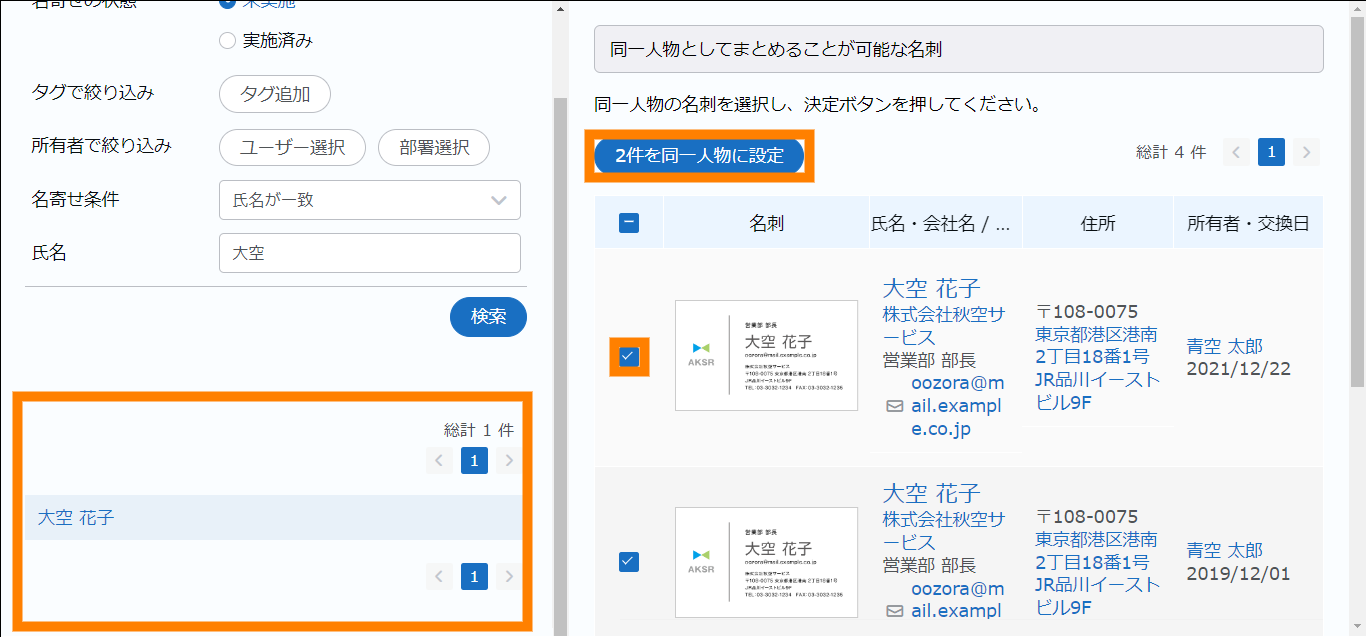Screen dimensions: 1366x637
Task: Uncheck the second 大空 花子 card checkbox
Action: point(629,561)
